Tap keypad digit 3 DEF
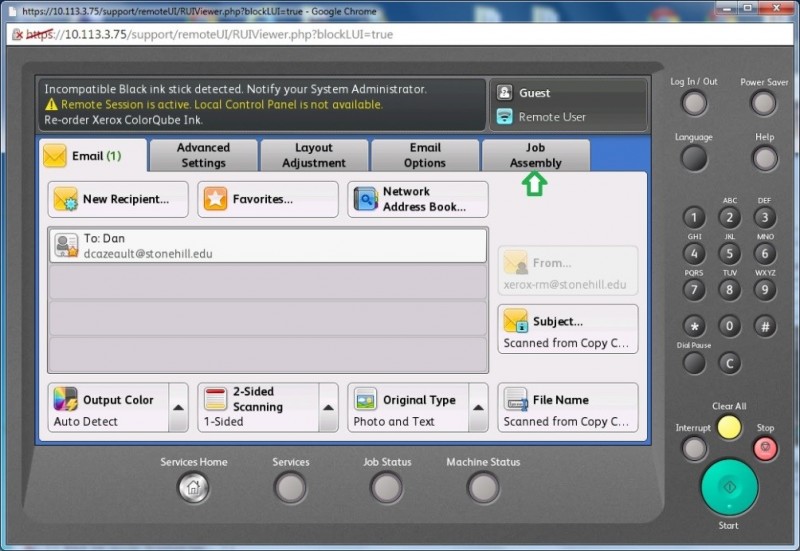800x551 pixels. pyautogui.click(x=765, y=218)
